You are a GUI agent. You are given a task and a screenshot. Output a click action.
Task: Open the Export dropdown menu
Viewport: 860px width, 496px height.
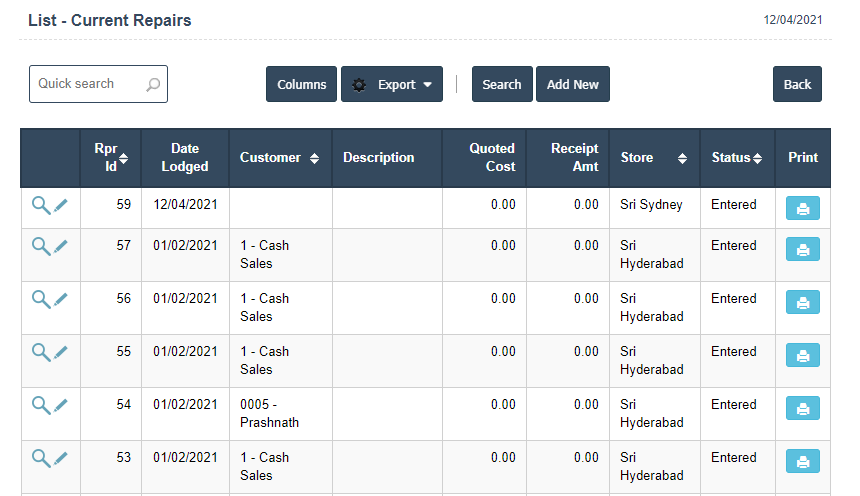click(x=391, y=85)
